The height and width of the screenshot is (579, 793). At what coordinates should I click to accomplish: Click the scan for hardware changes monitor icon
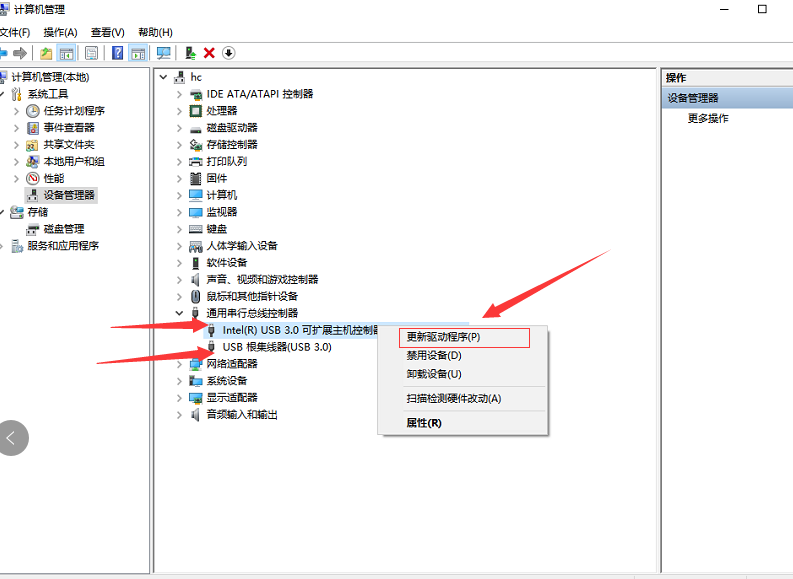[x=164, y=53]
